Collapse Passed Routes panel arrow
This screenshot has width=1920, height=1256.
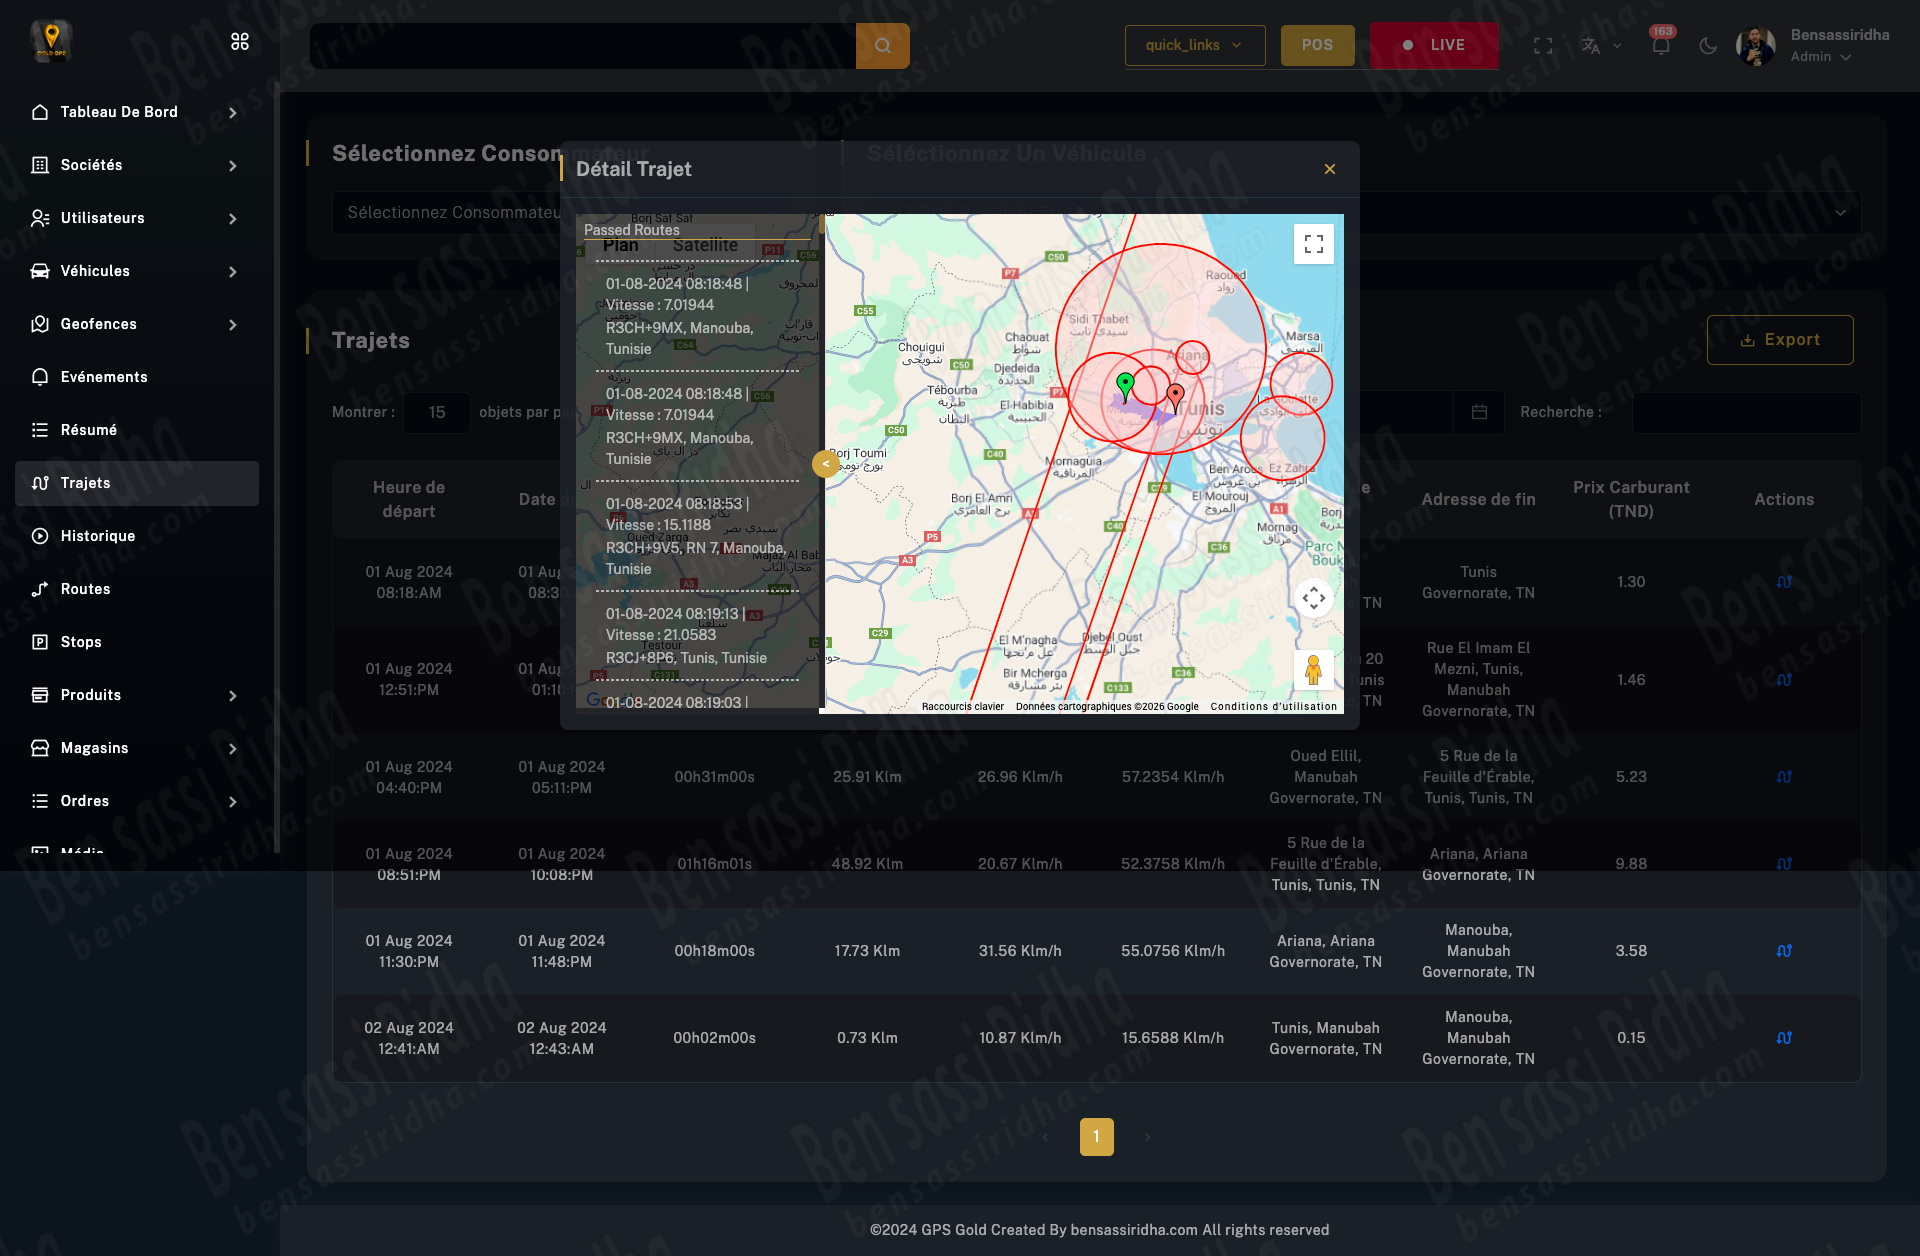[x=826, y=464]
